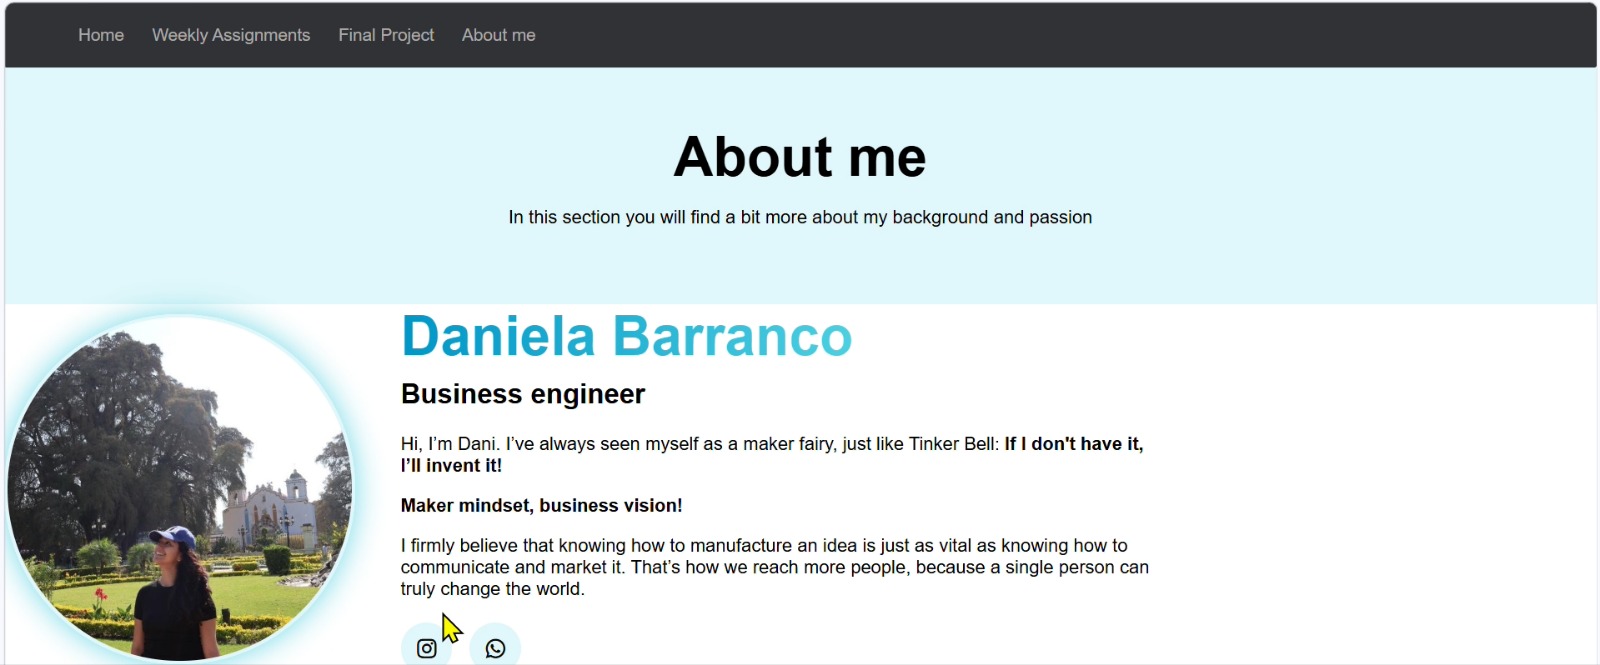Click the "Business engineer" subtitle
The height and width of the screenshot is (665, 1600).
[x=523, y=394]
